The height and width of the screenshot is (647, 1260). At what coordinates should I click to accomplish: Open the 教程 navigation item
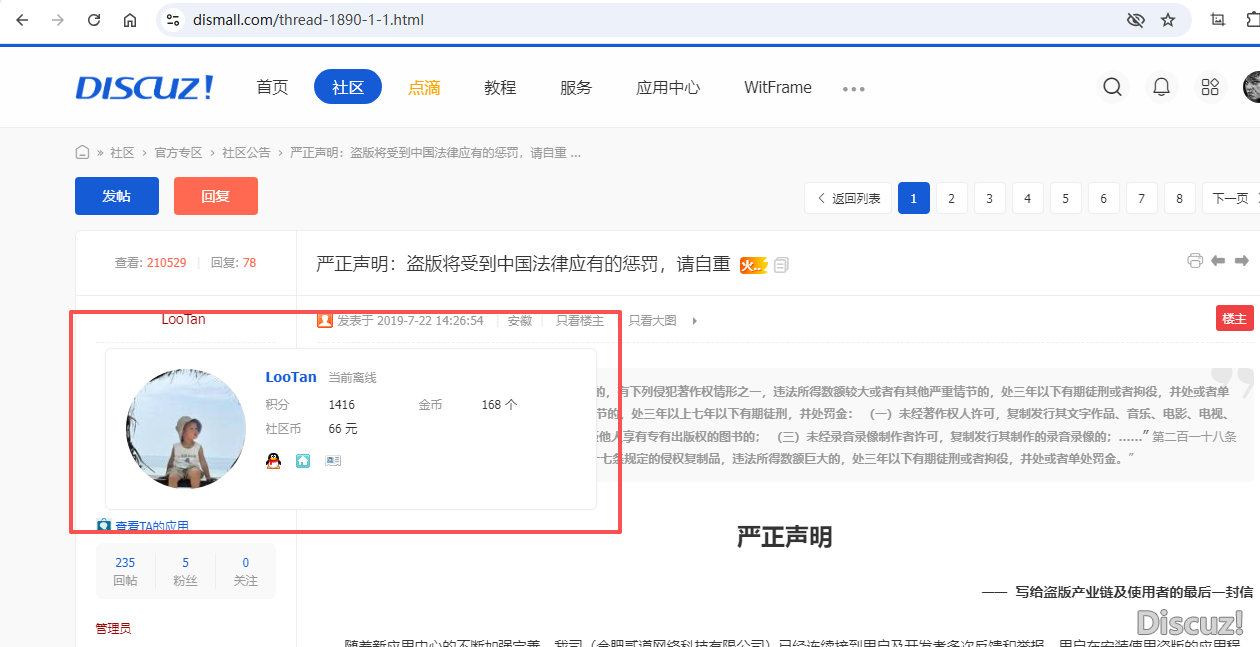[x=500, y=87]
